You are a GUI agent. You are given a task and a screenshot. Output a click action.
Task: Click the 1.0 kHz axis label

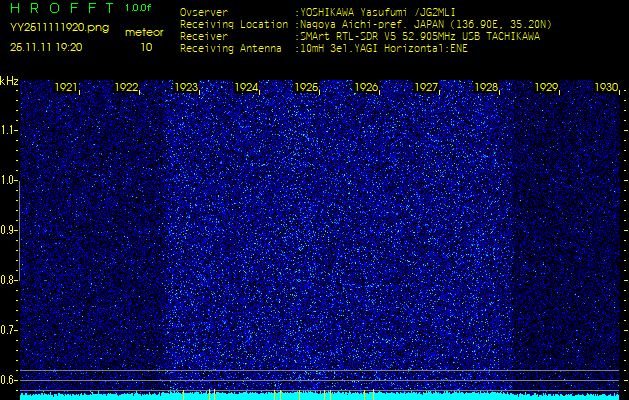tap(8, 181)
